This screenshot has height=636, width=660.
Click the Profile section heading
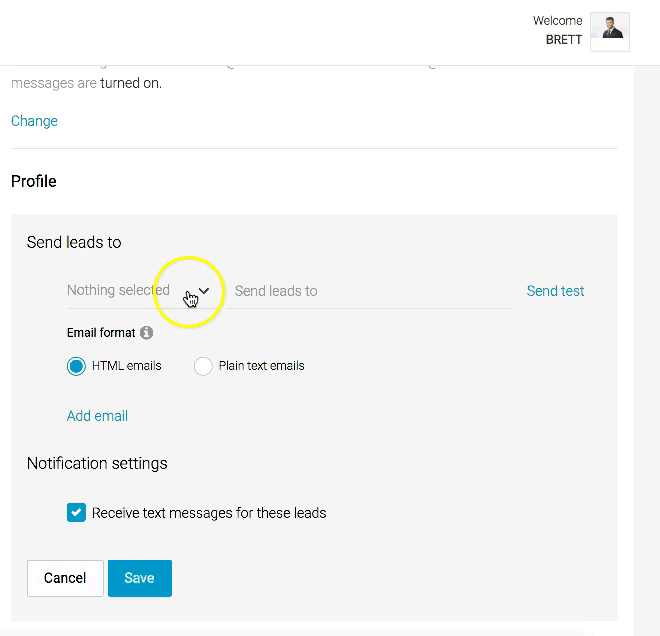tap(34, 181)
